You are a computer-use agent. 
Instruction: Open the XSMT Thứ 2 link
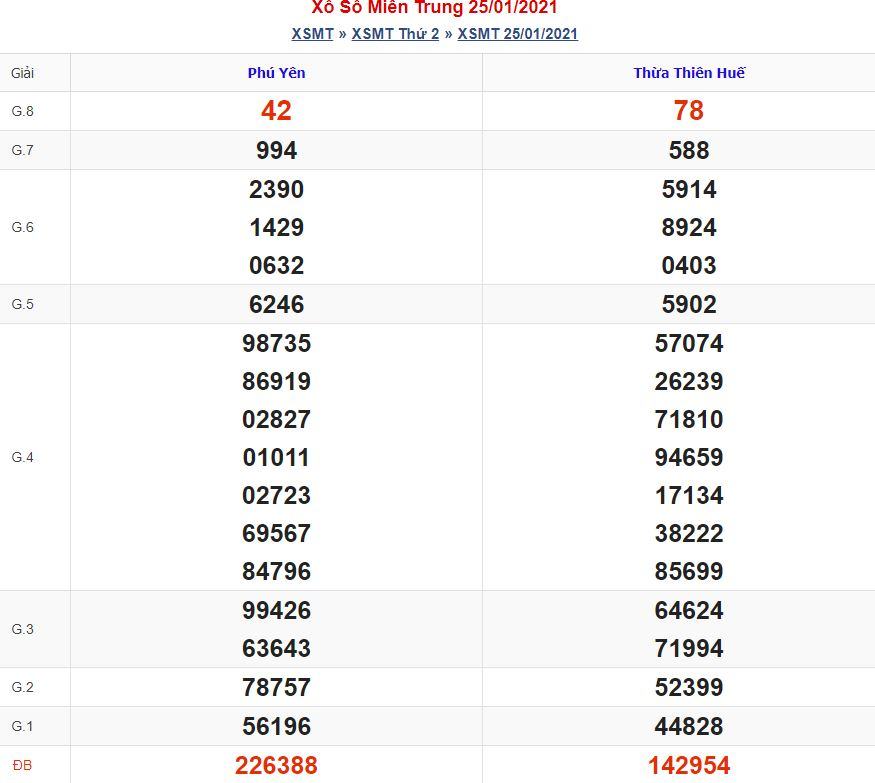(x=395, y=34)
